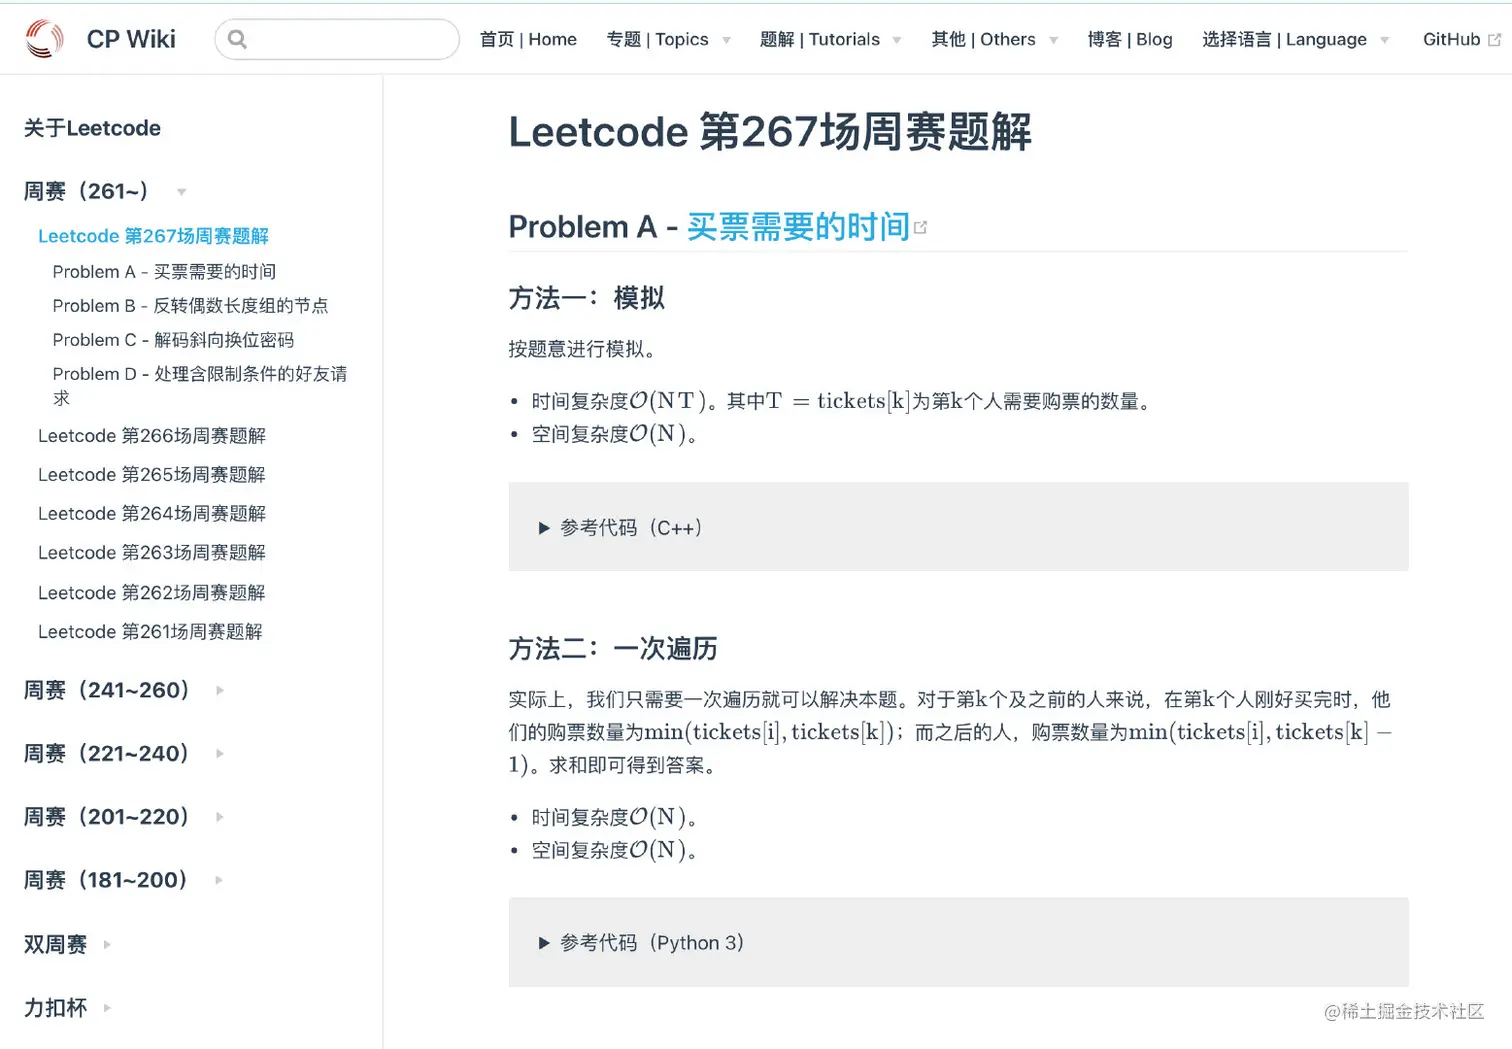Open Leetcode 第264场周赛题解
The width and height of the screenshot is (1512, 1049).
pos(152,514)
